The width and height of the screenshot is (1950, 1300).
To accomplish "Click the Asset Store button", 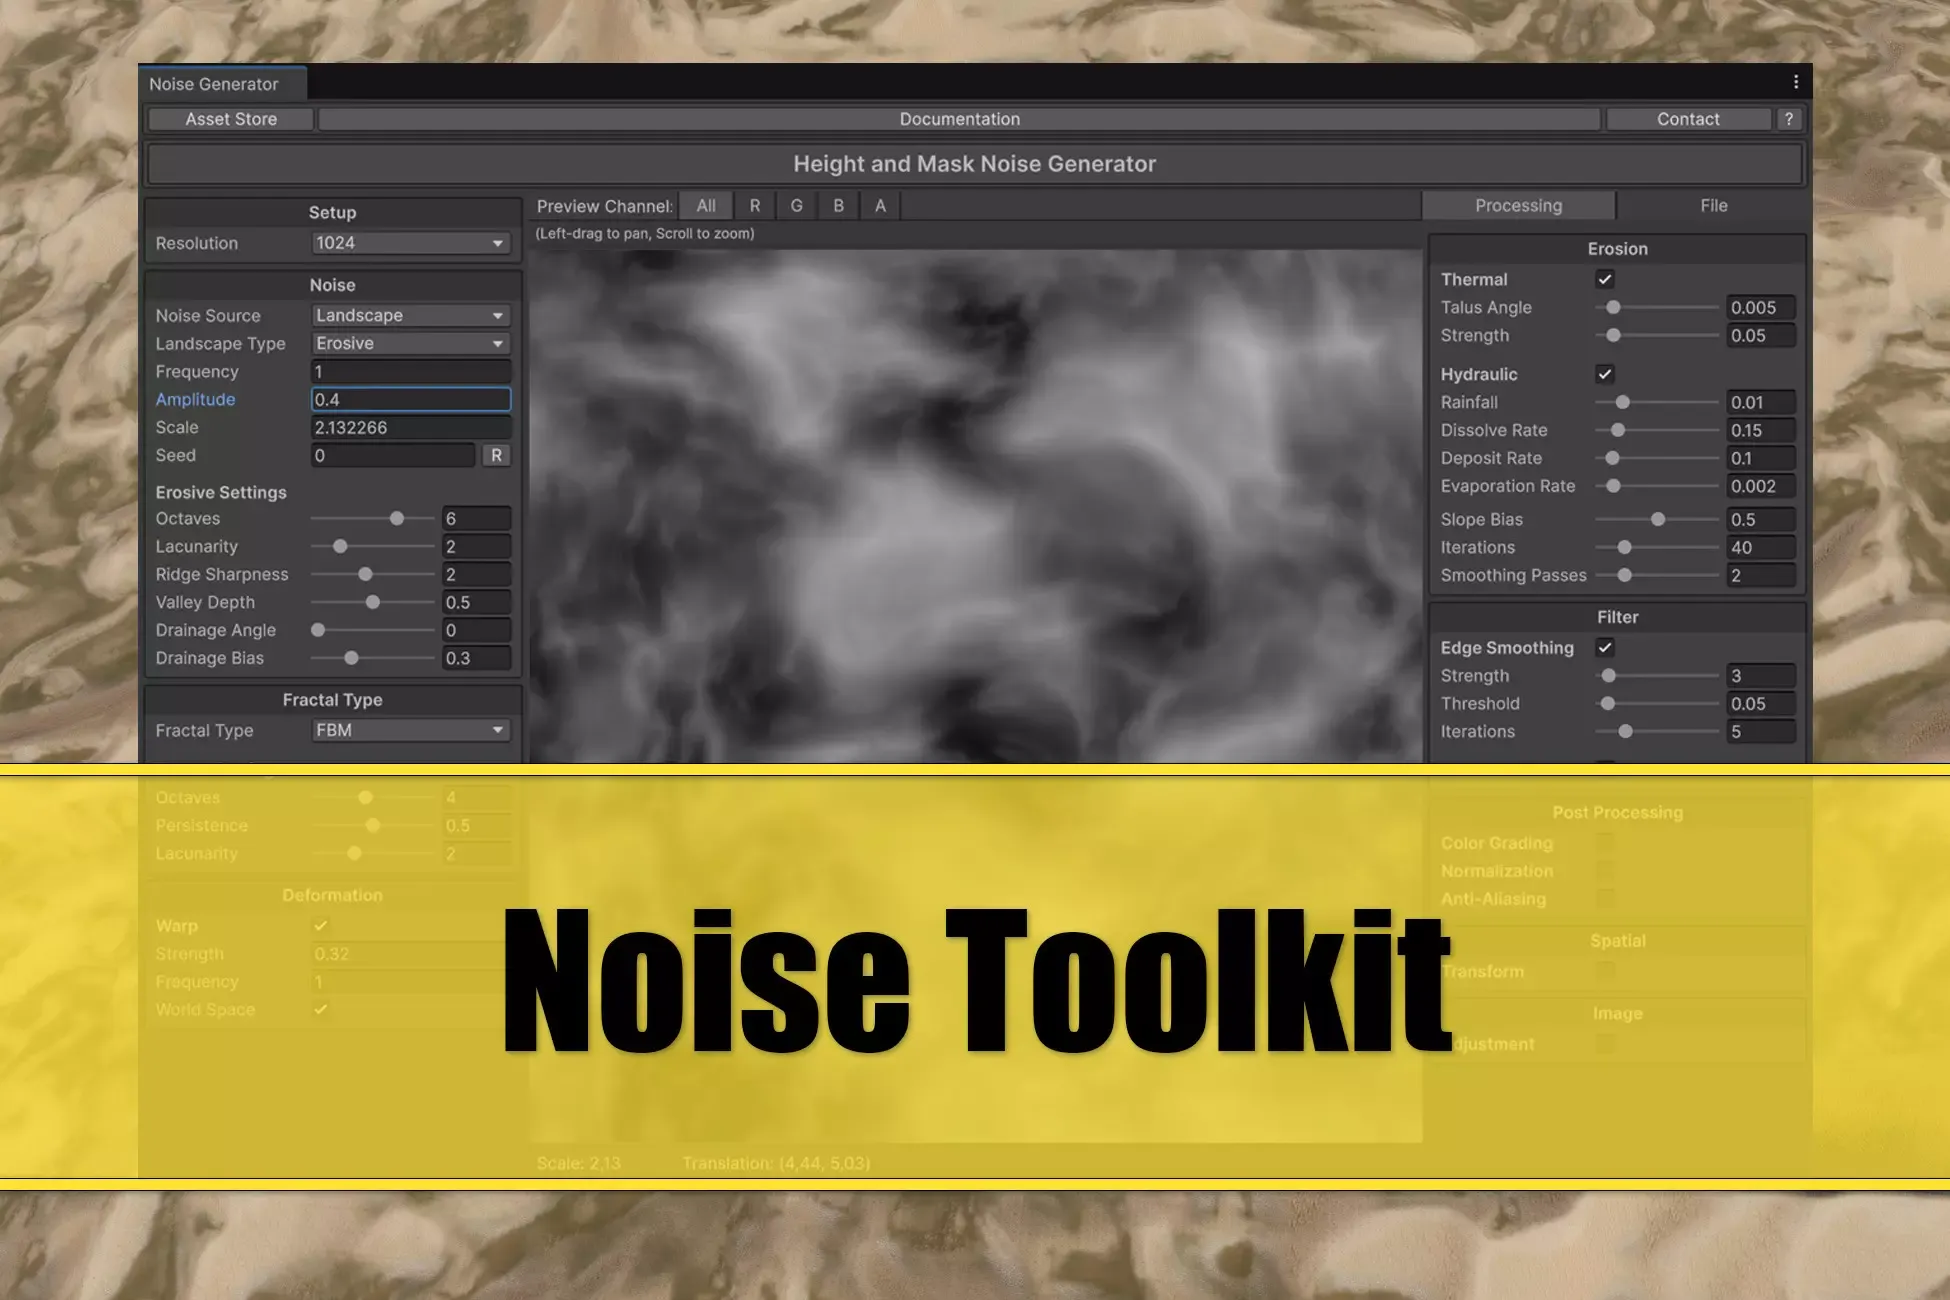I will pos(231,119).
